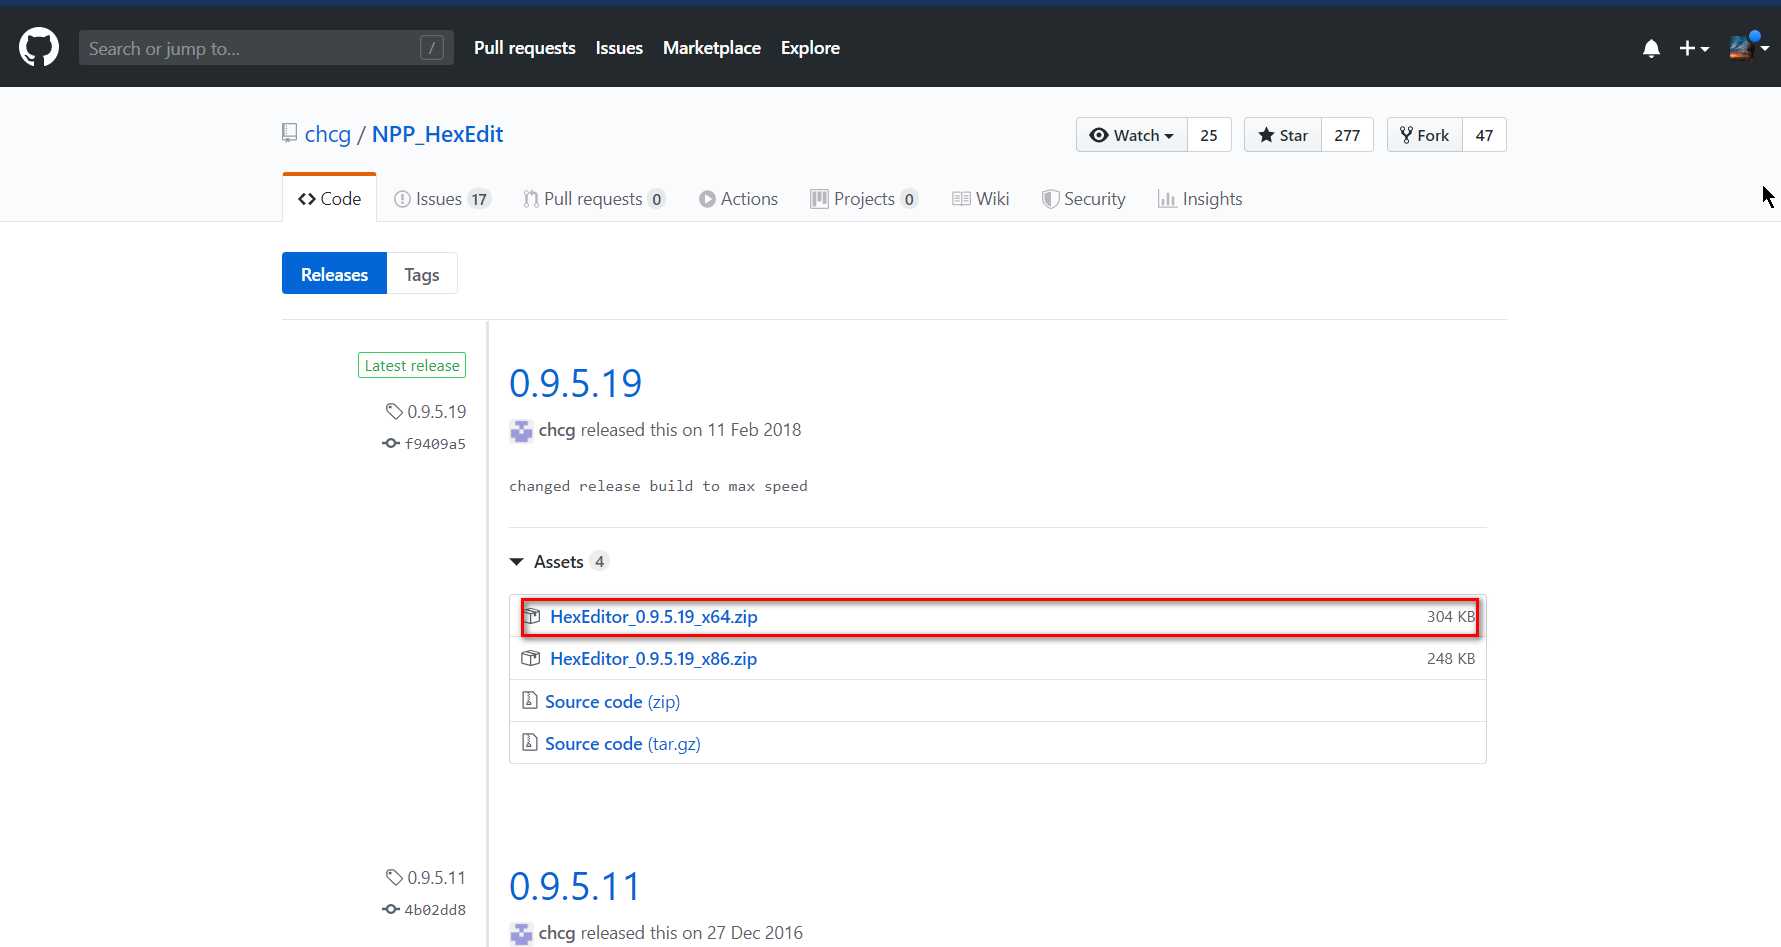
Task: Download Source code (tar.gz)
Action: click(623, 744)
